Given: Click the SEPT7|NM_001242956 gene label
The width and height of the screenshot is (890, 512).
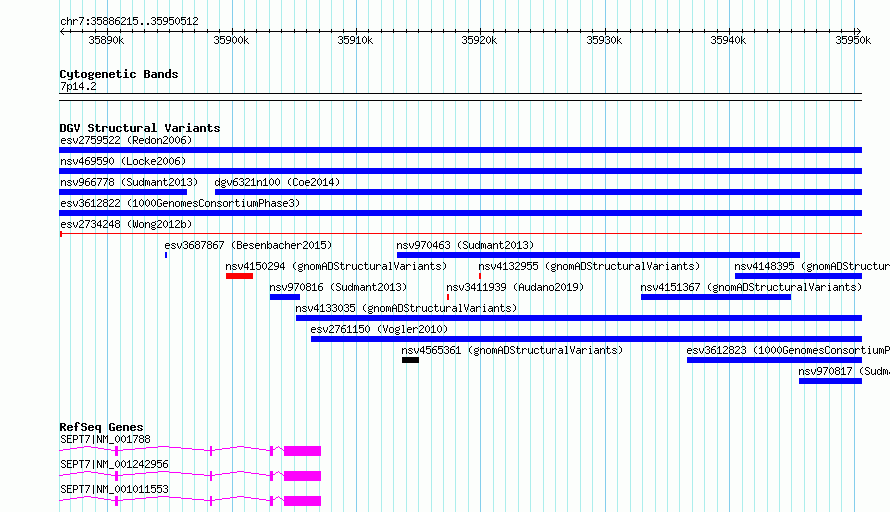Looking at the screenshot, I should pos(114,464).
